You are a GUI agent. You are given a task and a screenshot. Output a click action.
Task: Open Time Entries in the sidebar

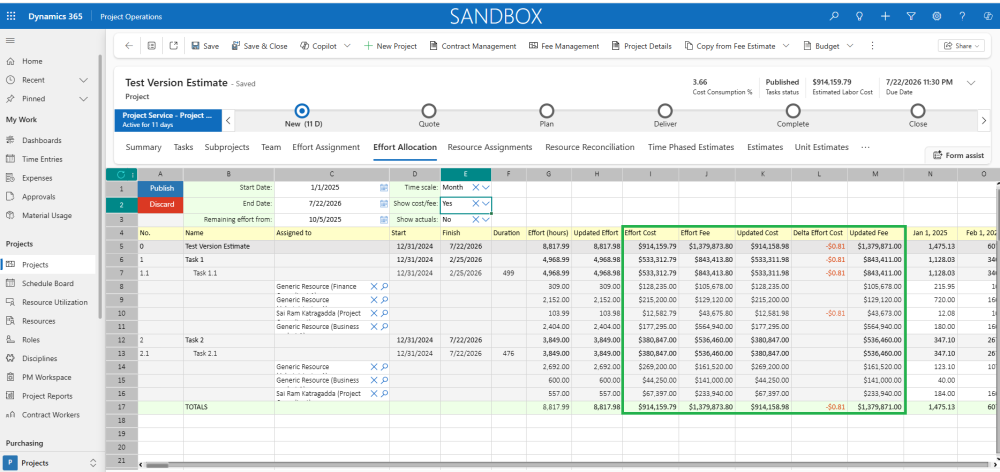[x=42, y=159]
